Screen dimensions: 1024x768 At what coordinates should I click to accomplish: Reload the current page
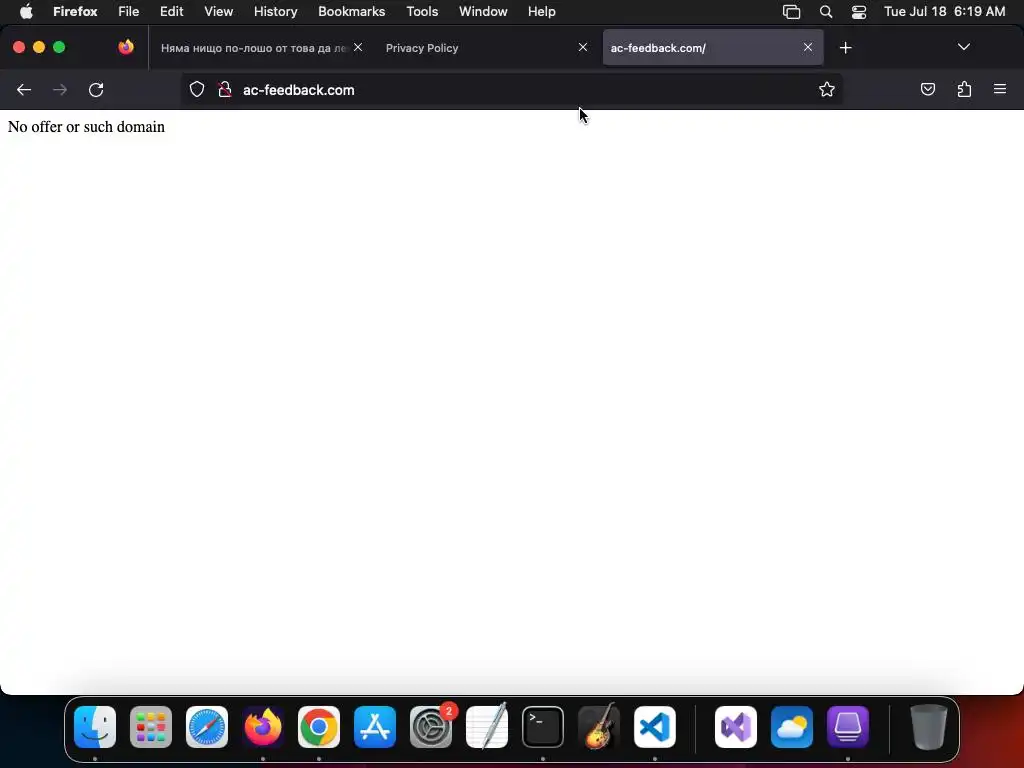coord(96,90)
